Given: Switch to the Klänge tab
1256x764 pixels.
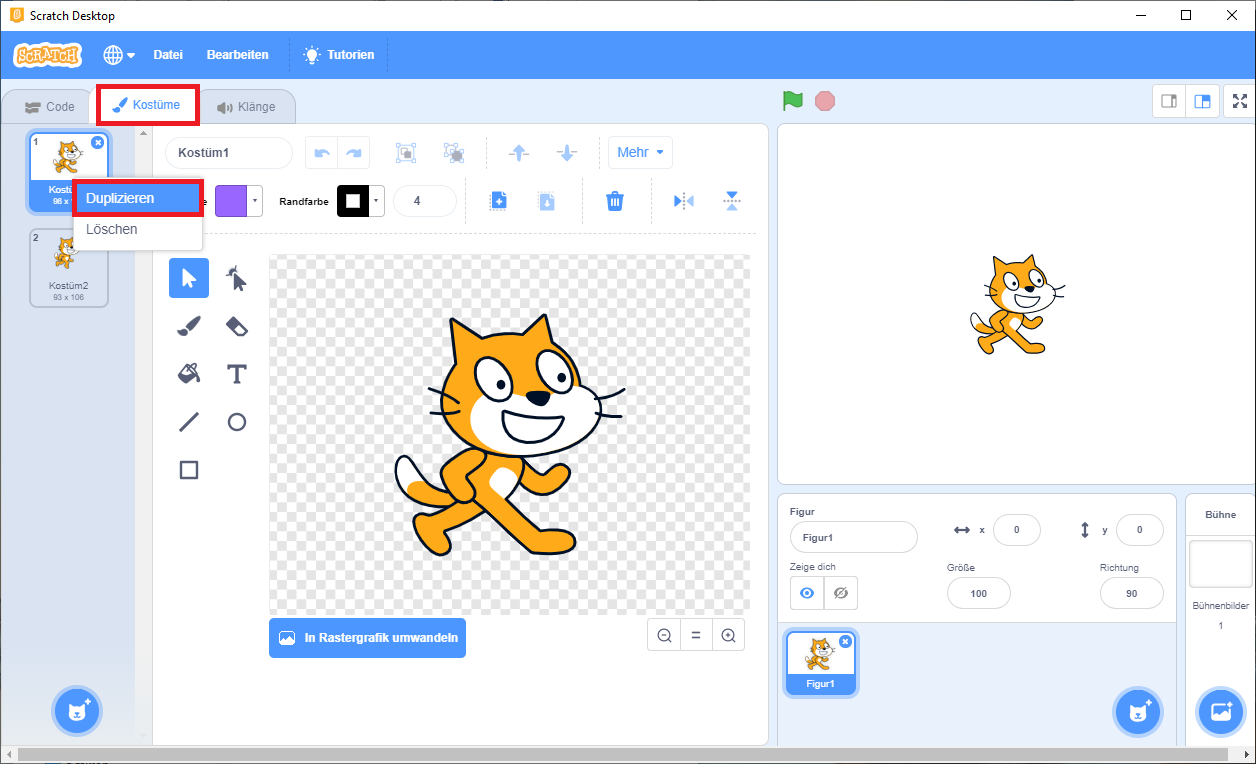Looking at the screenshot, I should [x=246, y=107].
